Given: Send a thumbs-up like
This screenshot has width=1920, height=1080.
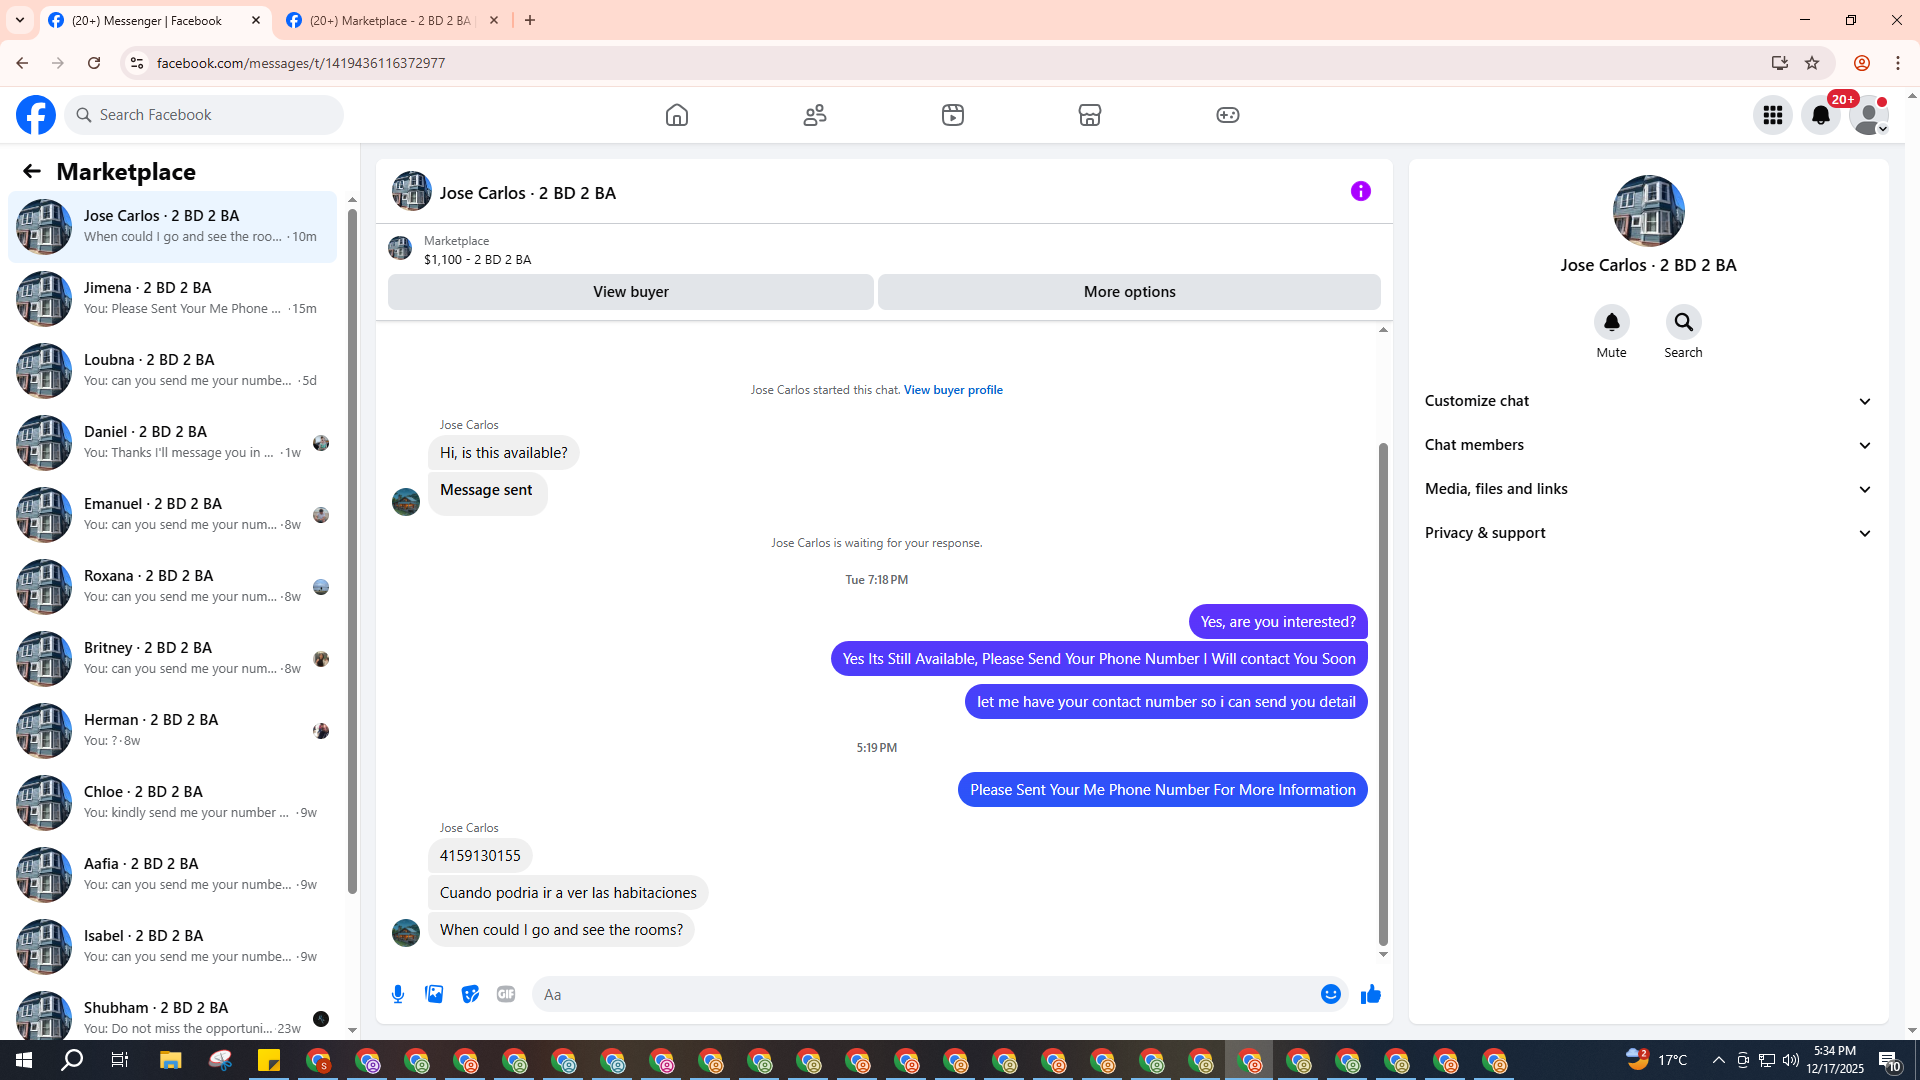Looking at the screenshot, I should click(1371, 994).
